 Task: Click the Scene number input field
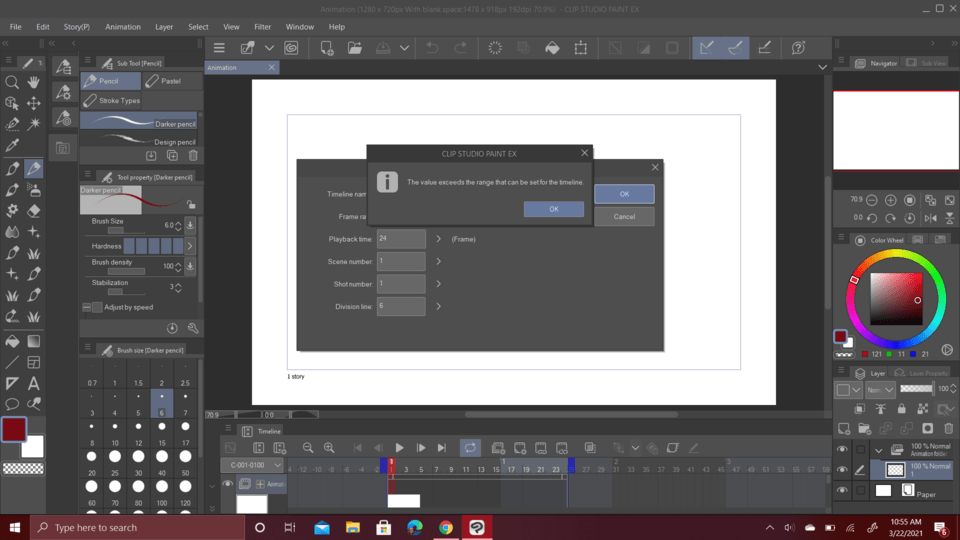pyautogui.click(x=401, y=262)
